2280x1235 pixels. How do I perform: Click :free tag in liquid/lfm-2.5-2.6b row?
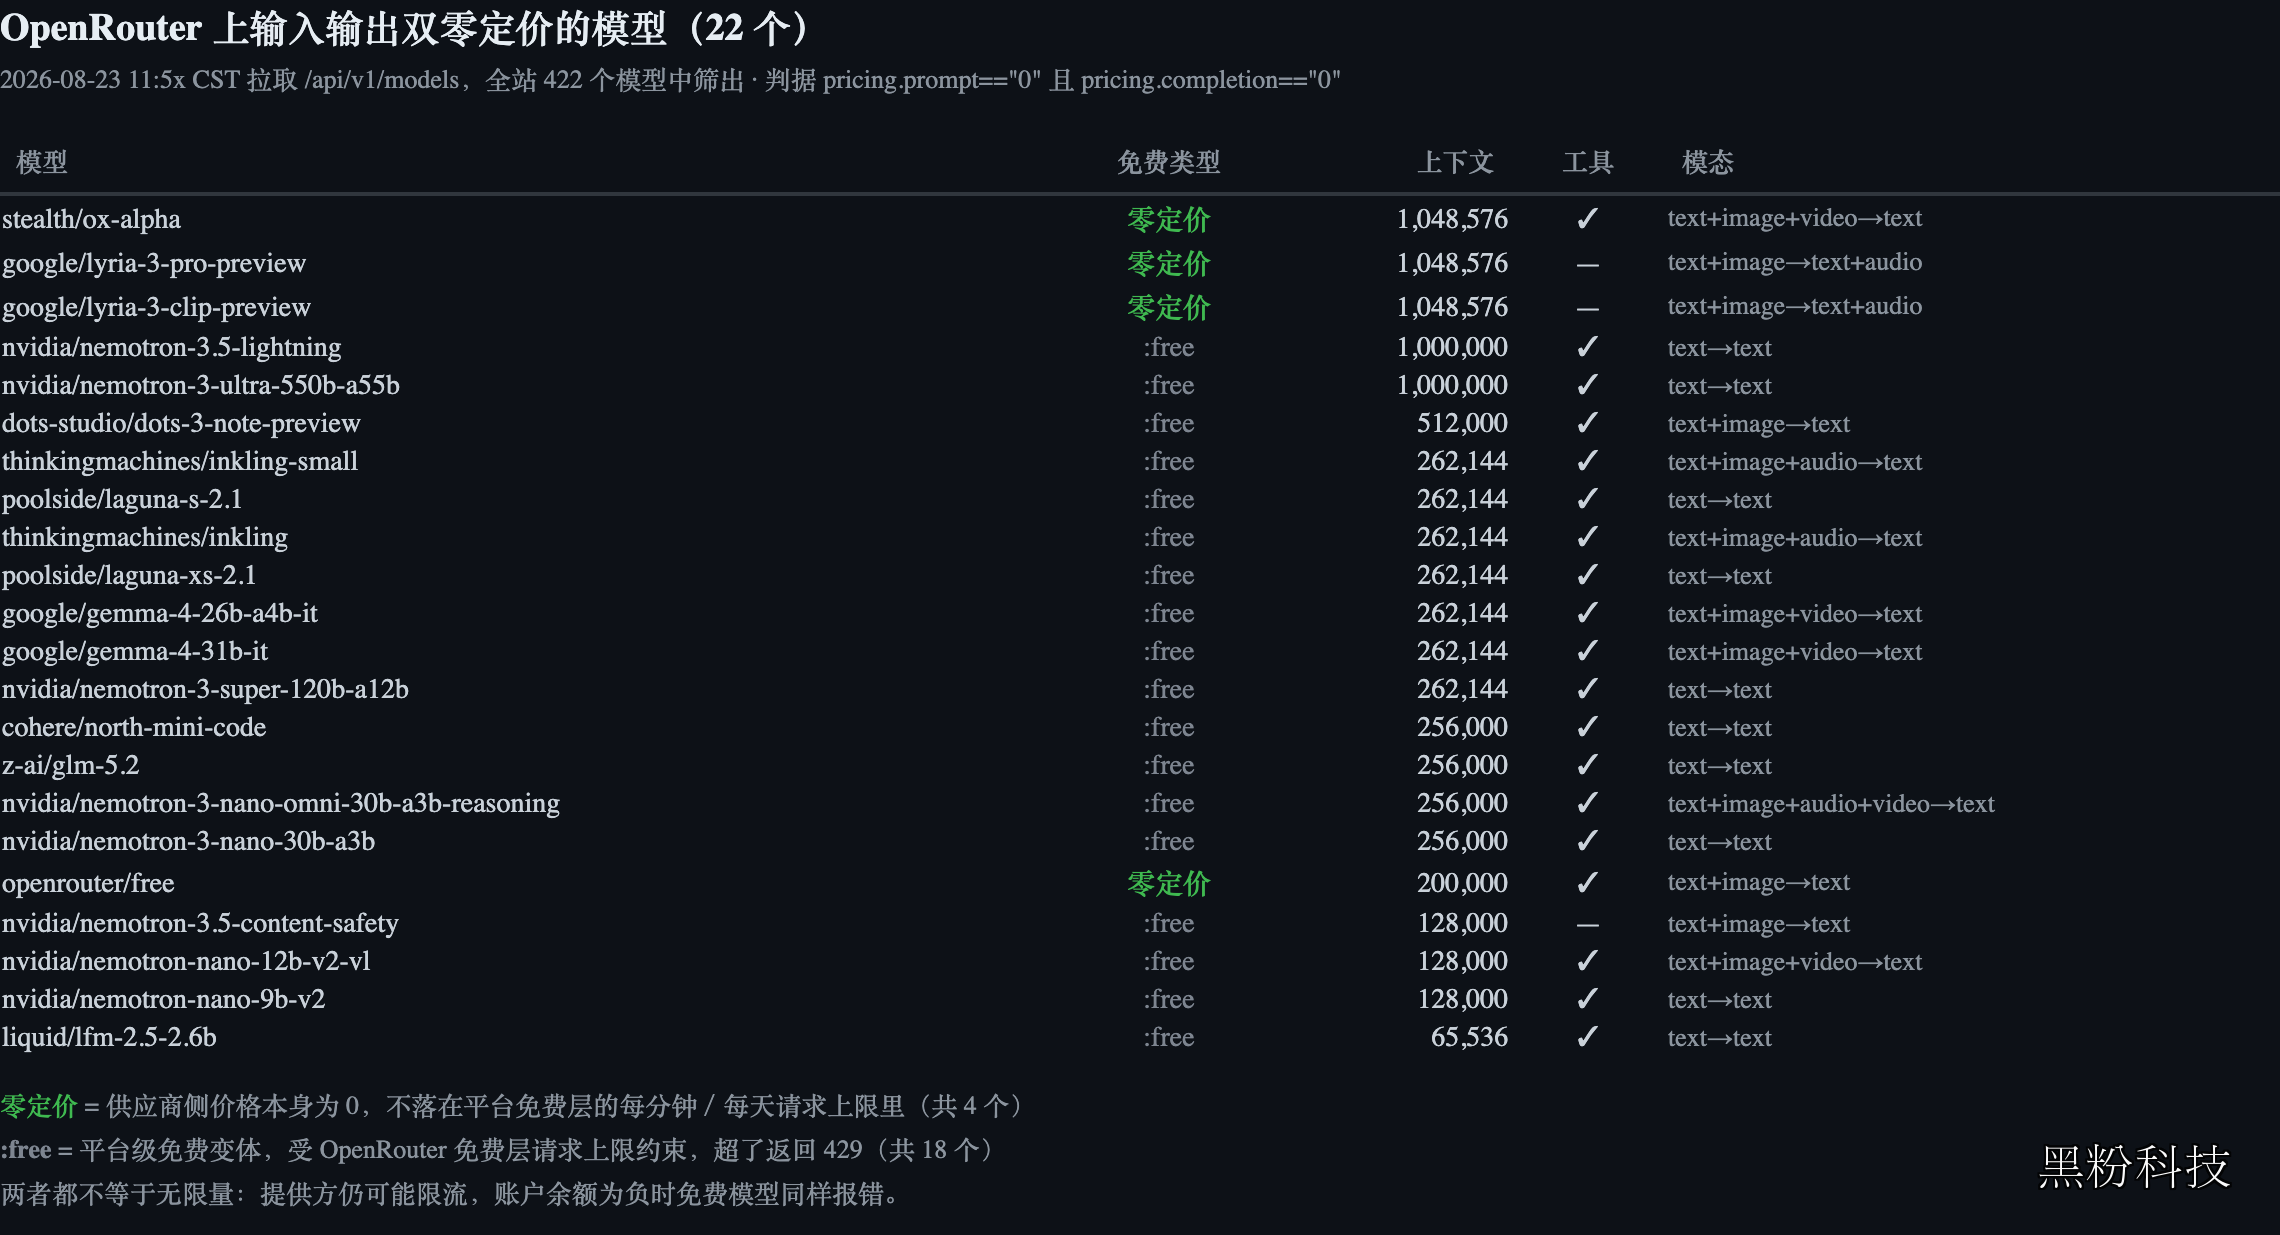tap(1169, 1037)
